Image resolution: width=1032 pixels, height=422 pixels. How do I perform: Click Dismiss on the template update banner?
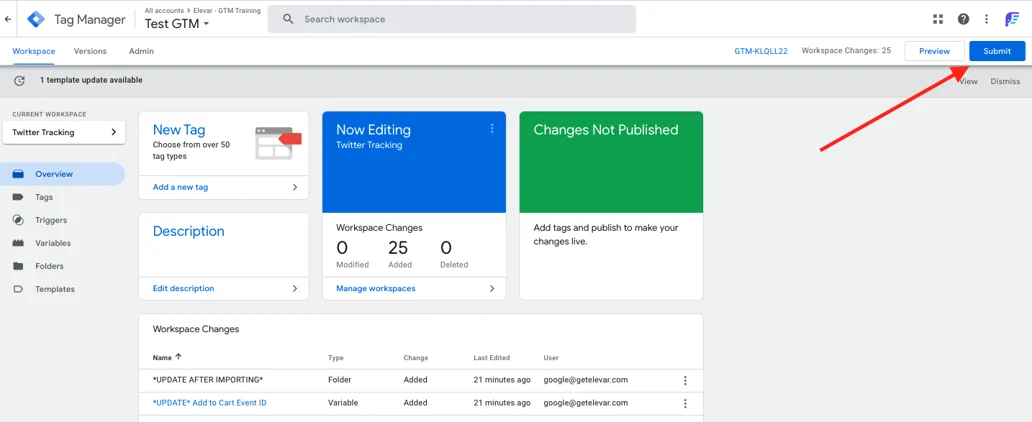click(x=1005, y=81)
